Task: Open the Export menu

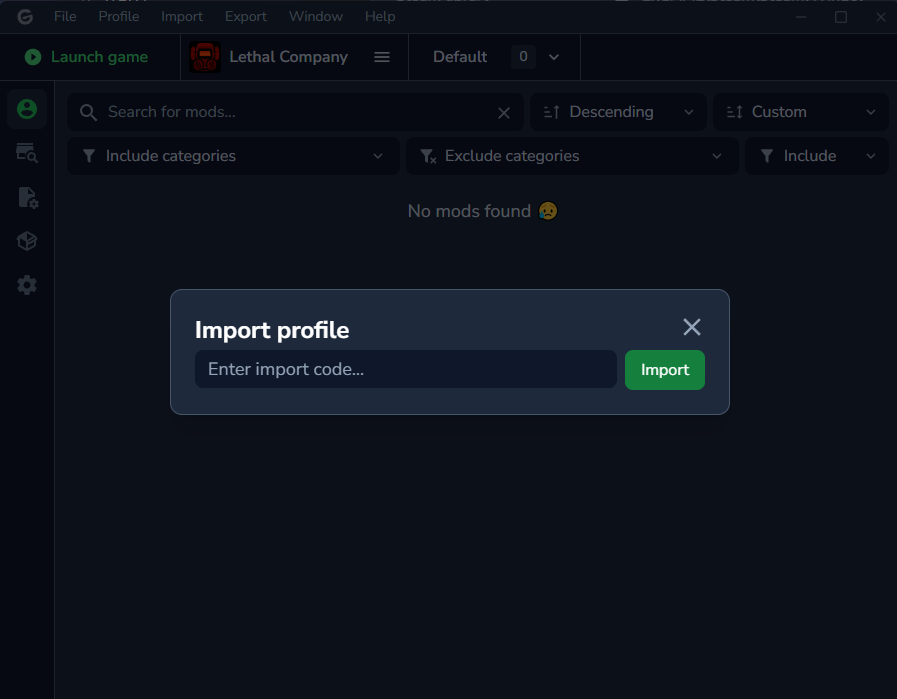Action: (x=246, y=16)
